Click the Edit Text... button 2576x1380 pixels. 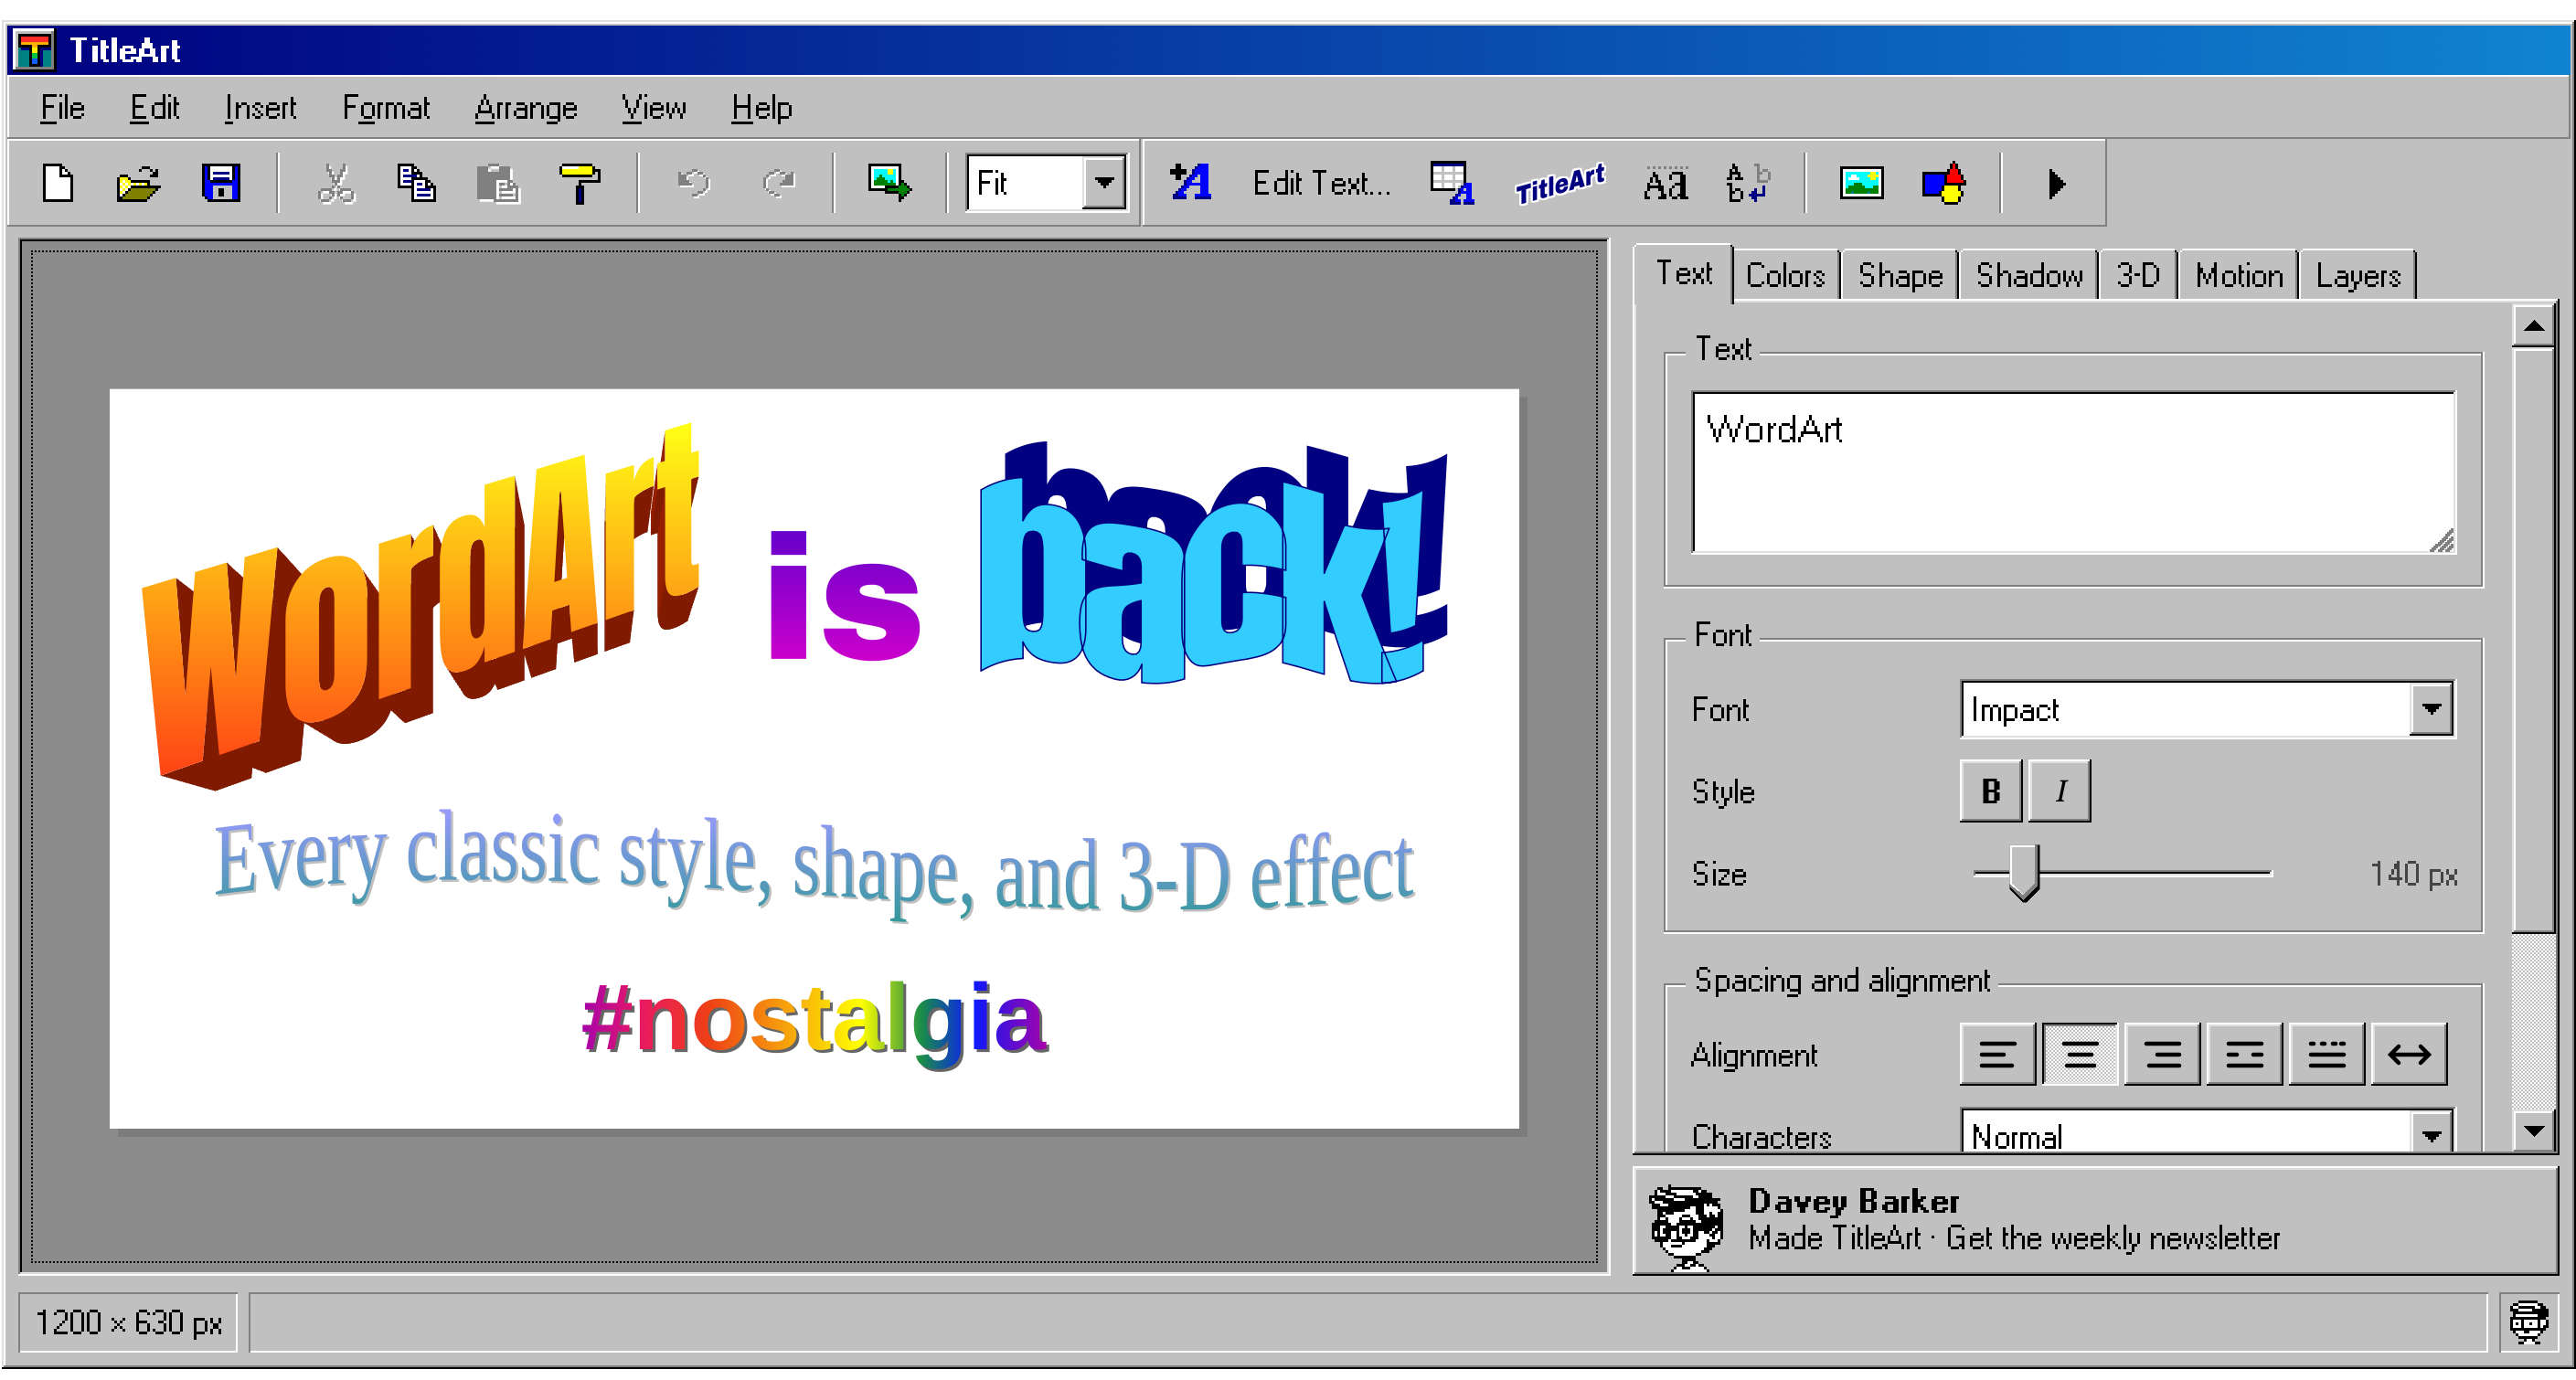1321,183
